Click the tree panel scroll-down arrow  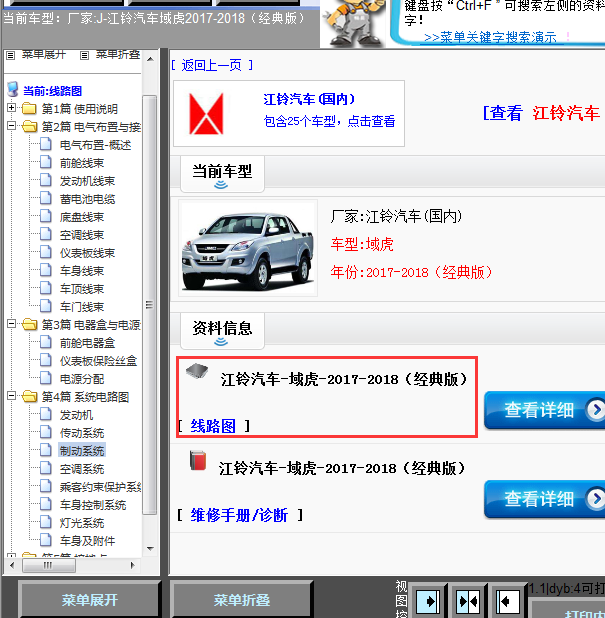(x=150, y=548)
